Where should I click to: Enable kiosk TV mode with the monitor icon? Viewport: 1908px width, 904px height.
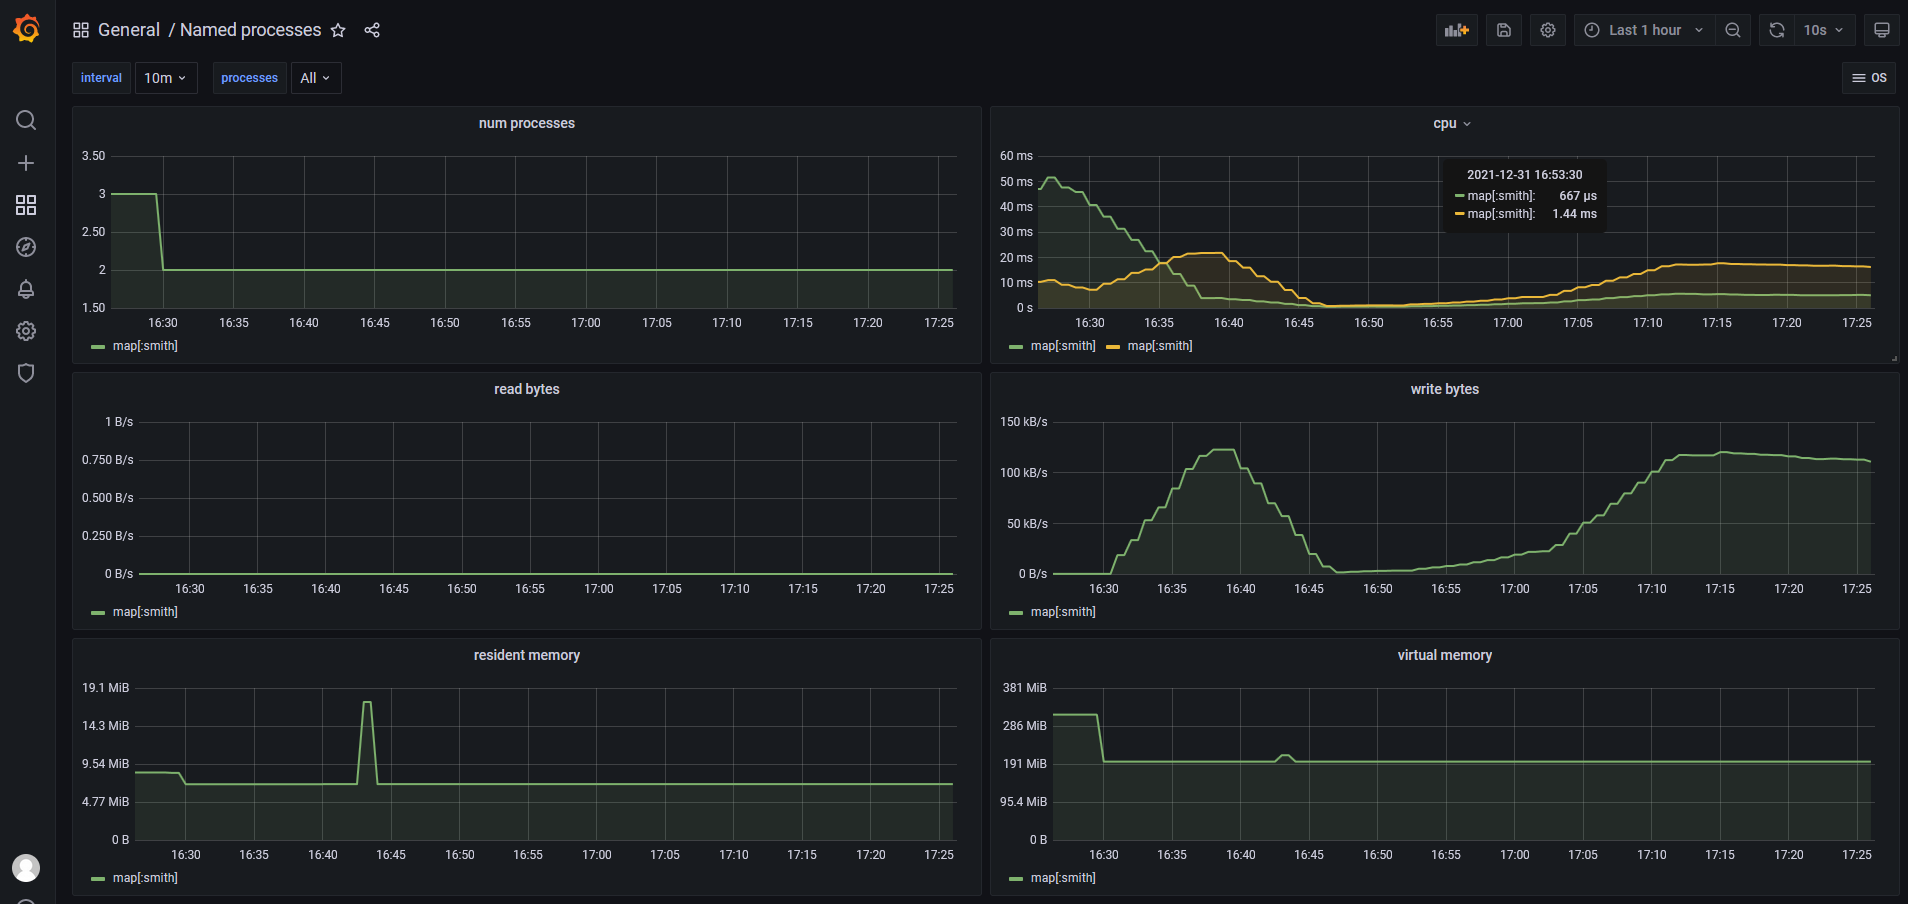pyautogui.click(x=1881, y=30)
